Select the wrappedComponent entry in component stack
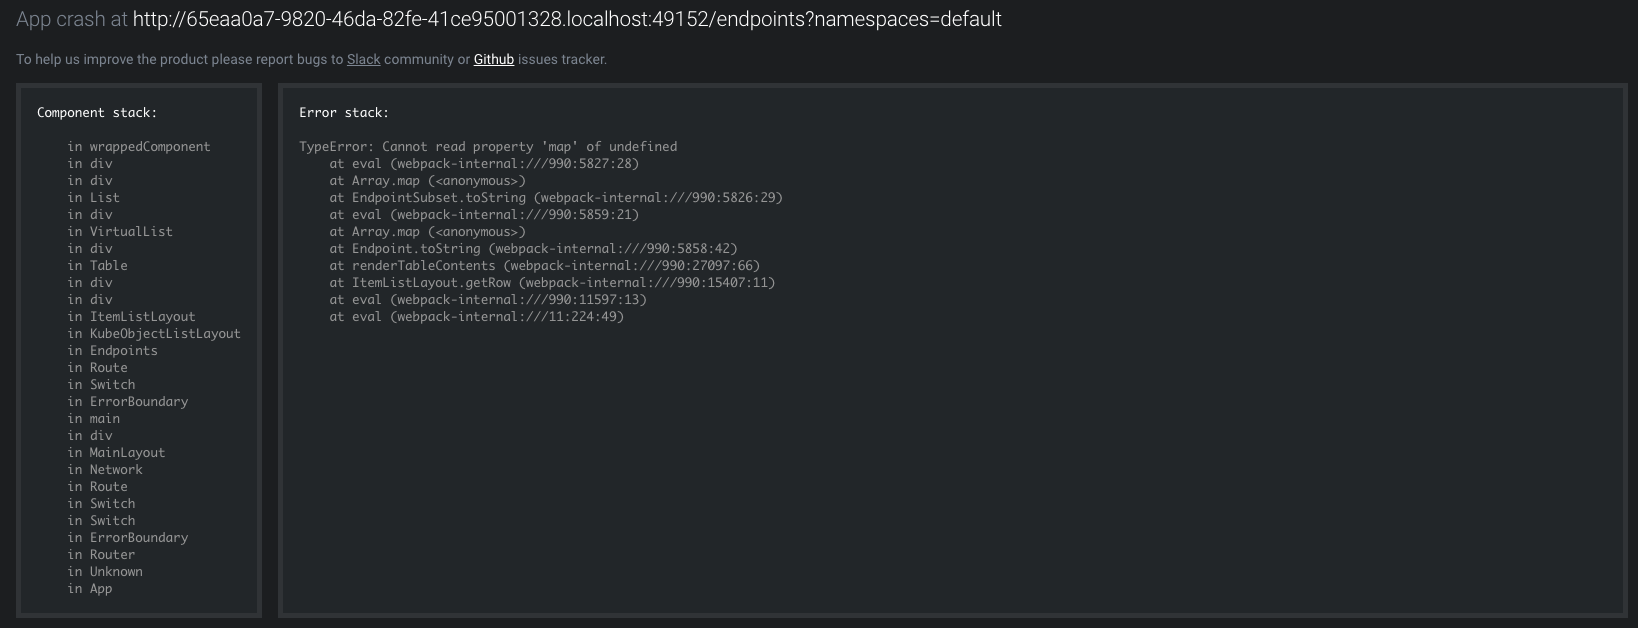 138,146
